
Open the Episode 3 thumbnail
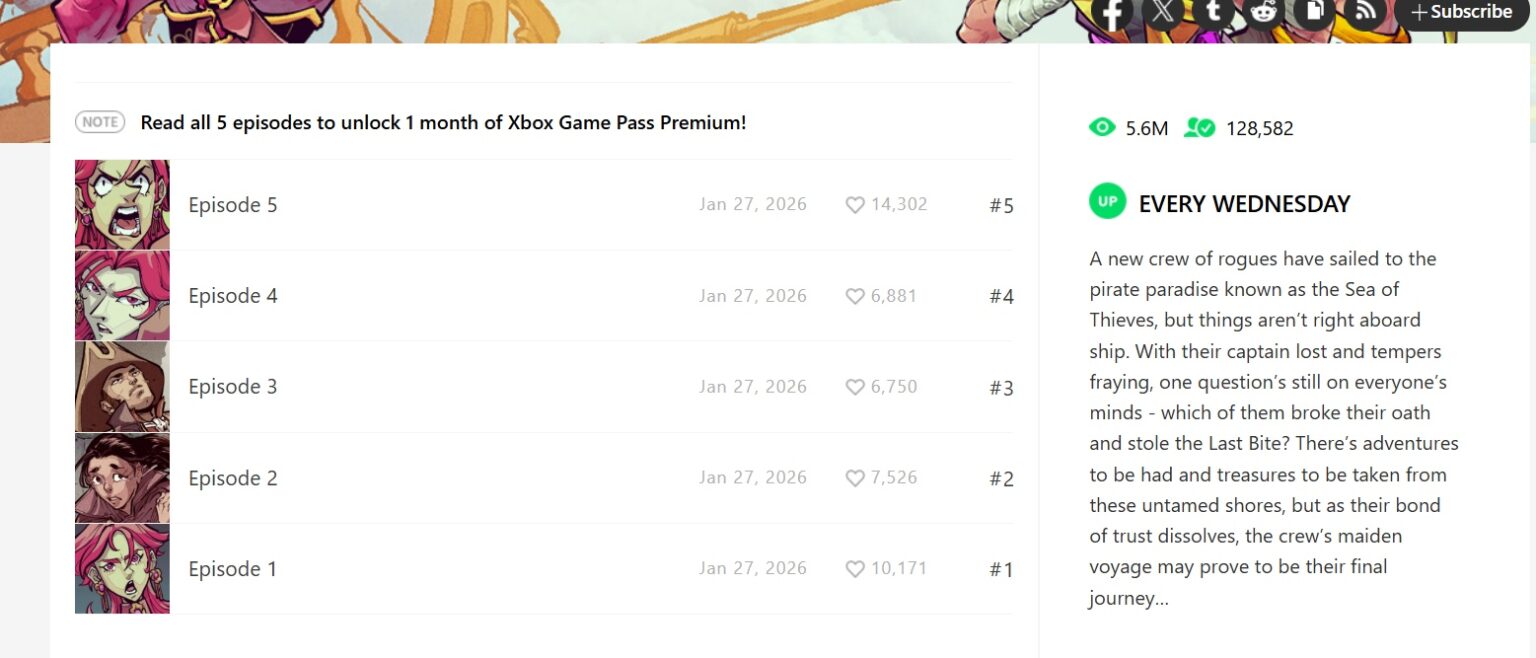point(122,387)
